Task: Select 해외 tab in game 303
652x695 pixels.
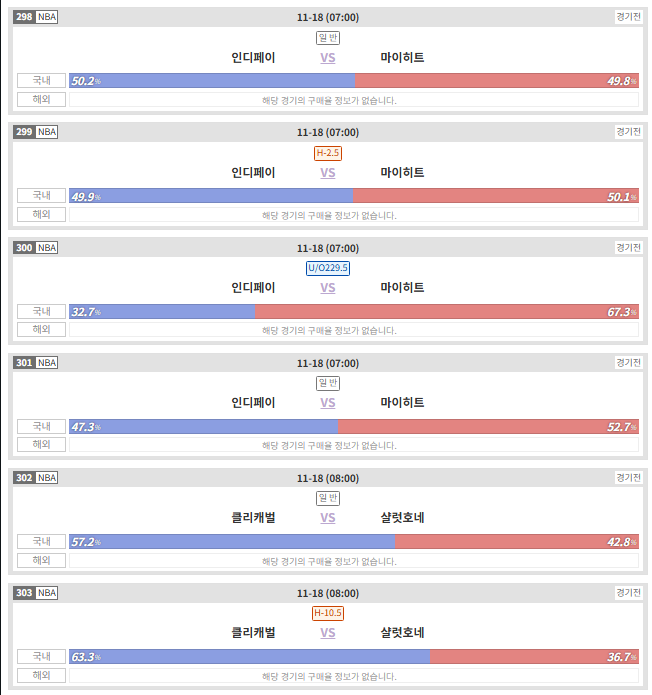Action: coord(41,675)
